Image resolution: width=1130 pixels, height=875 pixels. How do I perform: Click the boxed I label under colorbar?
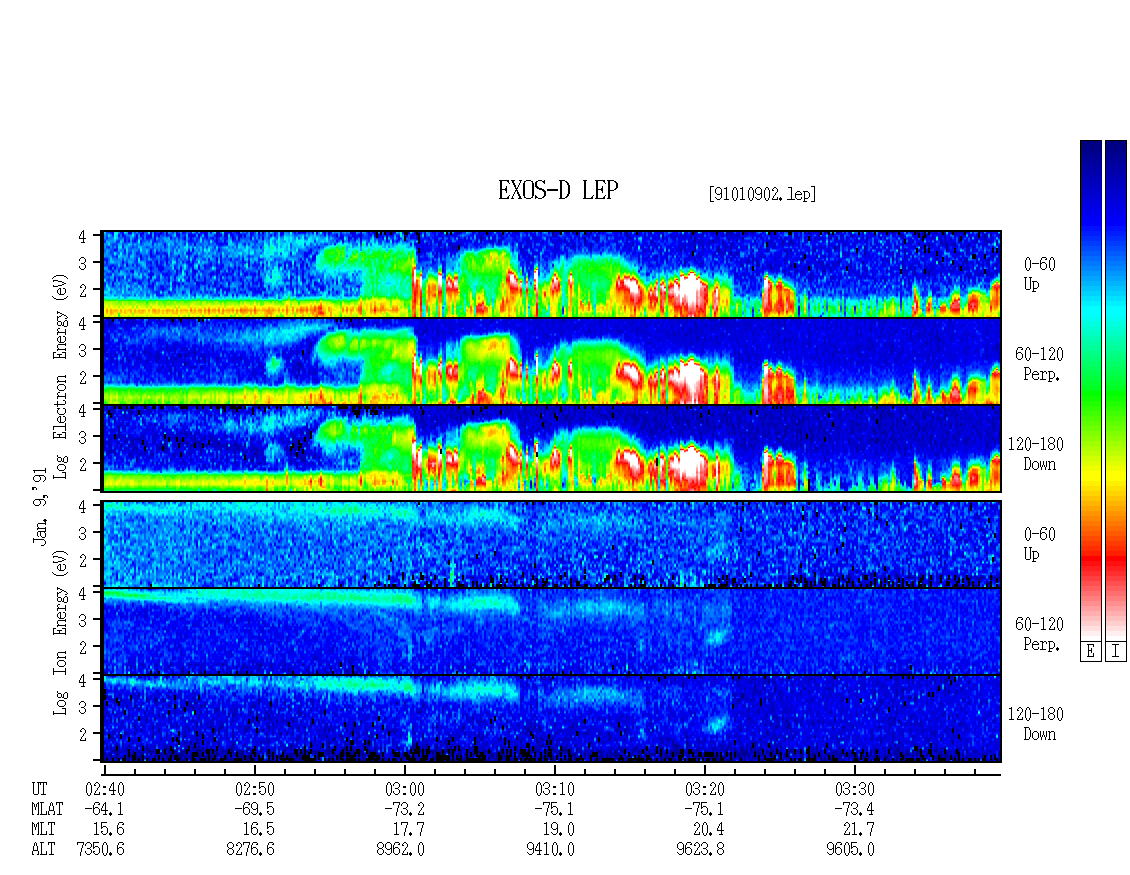[x=1116, y=652]
